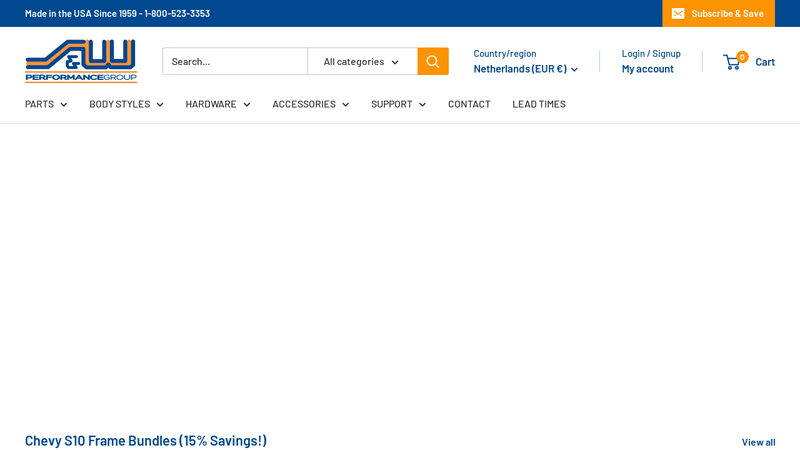Viewport: 800px width, 450px height.
Task: Open the Accessories menu
Action: click(x=310, y=104)
